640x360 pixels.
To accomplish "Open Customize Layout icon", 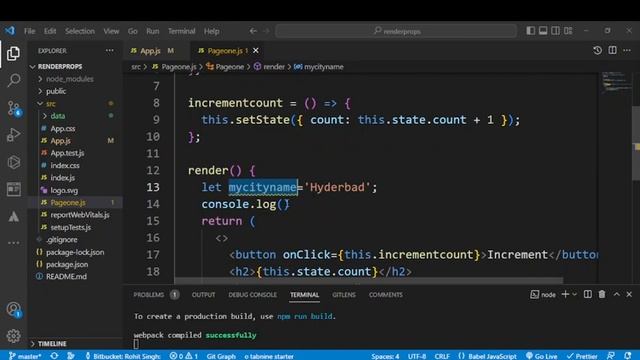I will [568, 31].
